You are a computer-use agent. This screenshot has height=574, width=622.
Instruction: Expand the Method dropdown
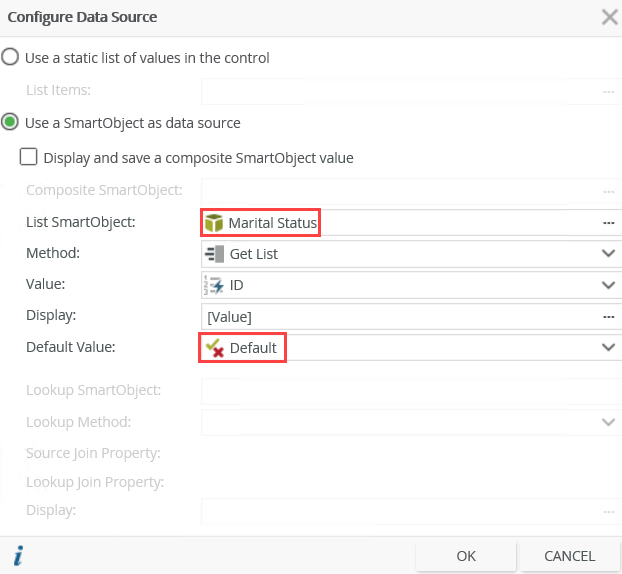609,254
